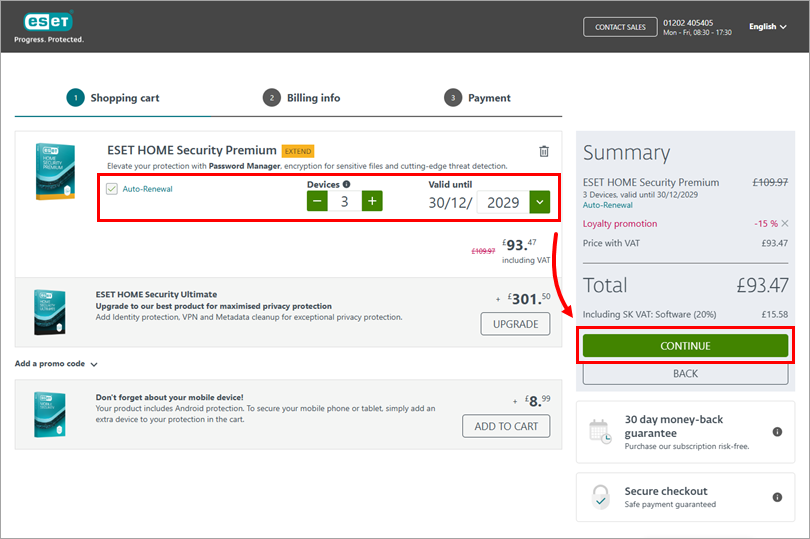
Task: Click the Auto-Renewal link in Summary
Action: tap(608, 205)
